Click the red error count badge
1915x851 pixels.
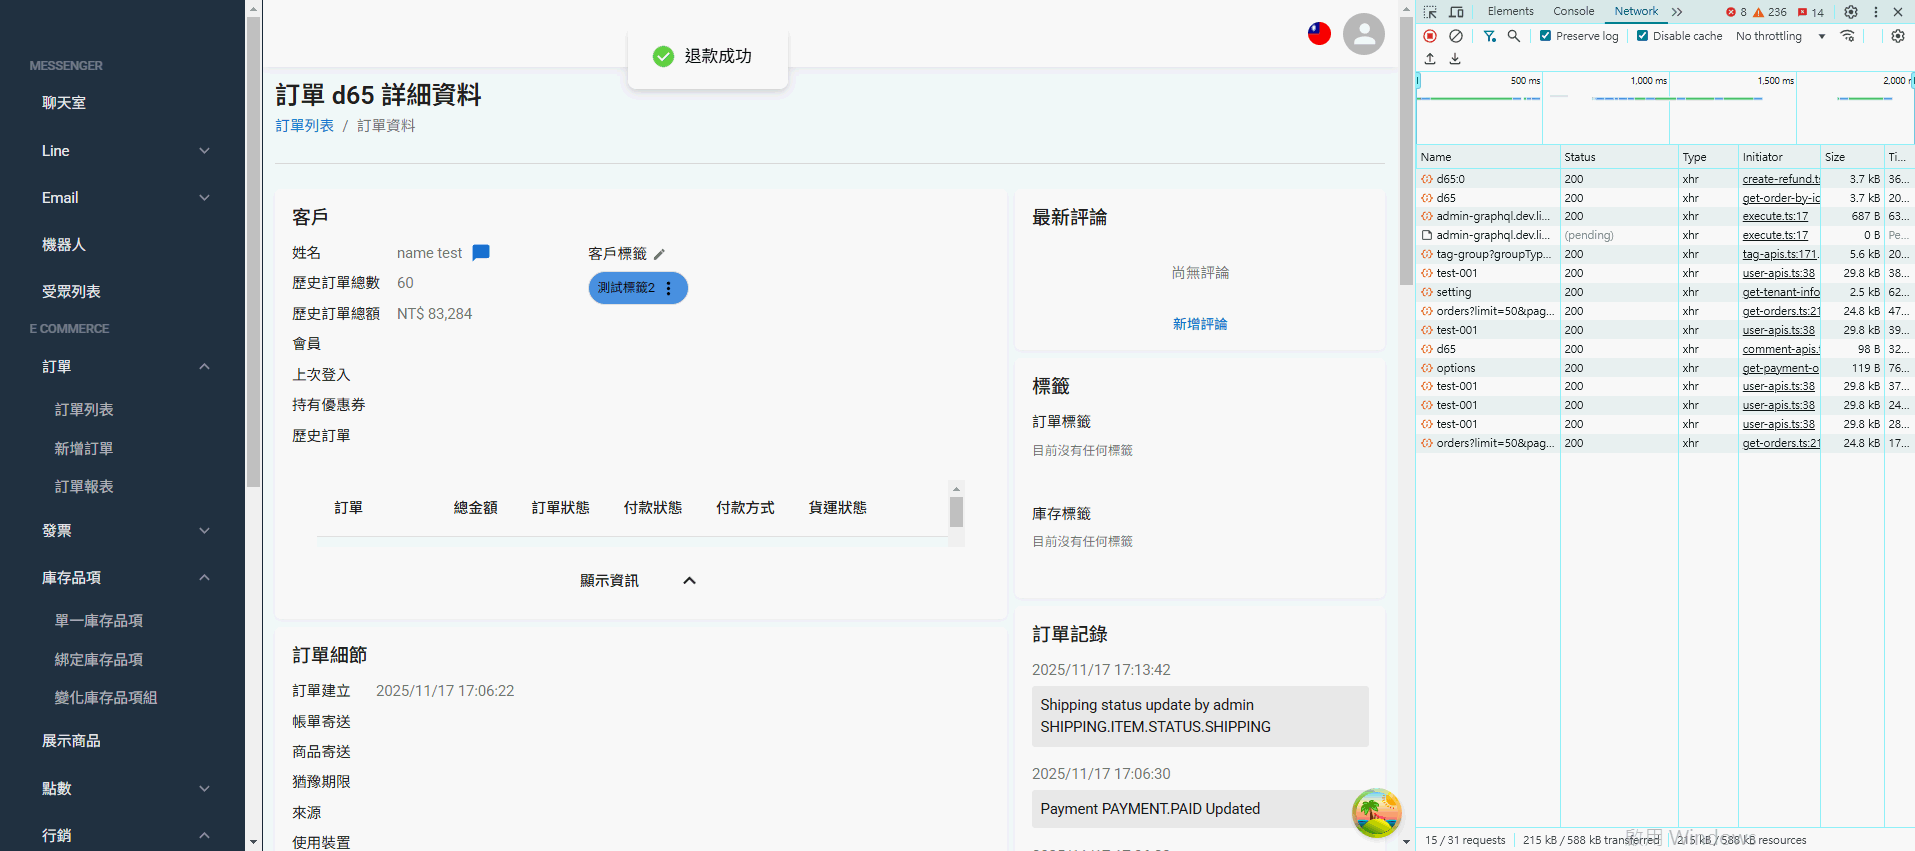(x=1737, y=12)
